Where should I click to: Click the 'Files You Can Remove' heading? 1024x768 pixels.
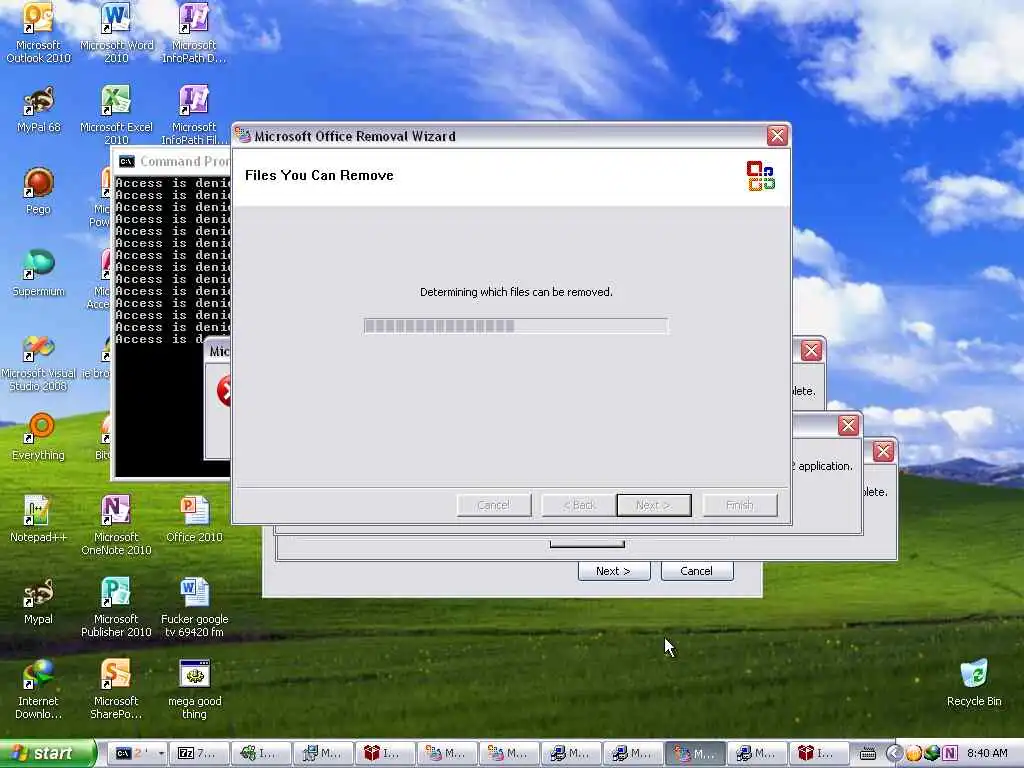pos(319,175)
